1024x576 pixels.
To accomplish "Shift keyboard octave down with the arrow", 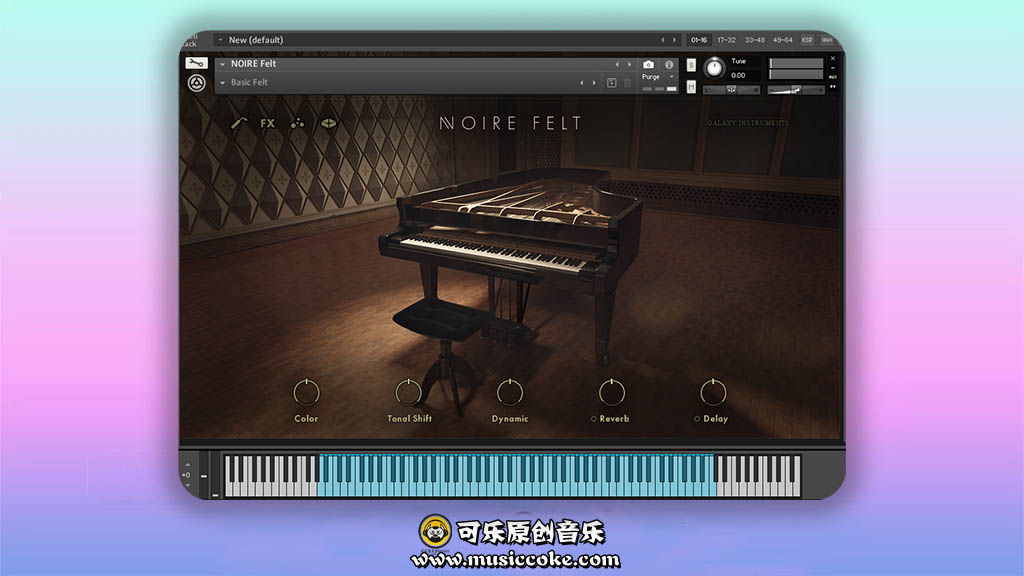I will (x=187, y=485).
